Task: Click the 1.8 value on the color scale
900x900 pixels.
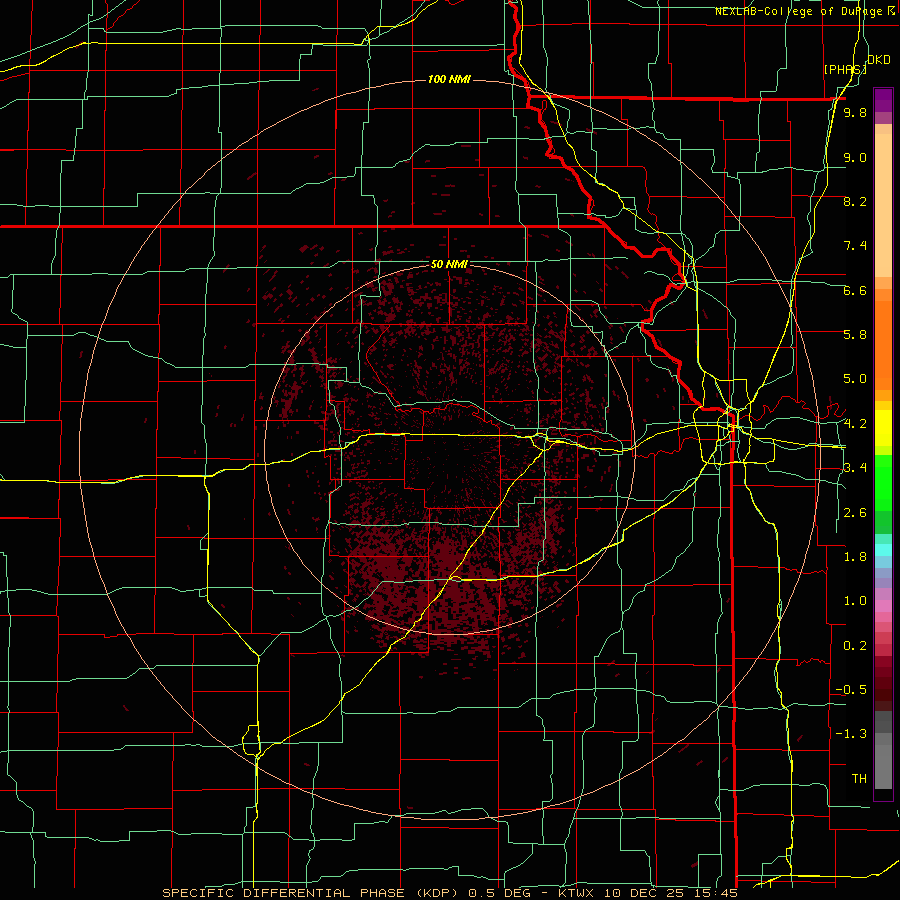Action: coord(855,557)
